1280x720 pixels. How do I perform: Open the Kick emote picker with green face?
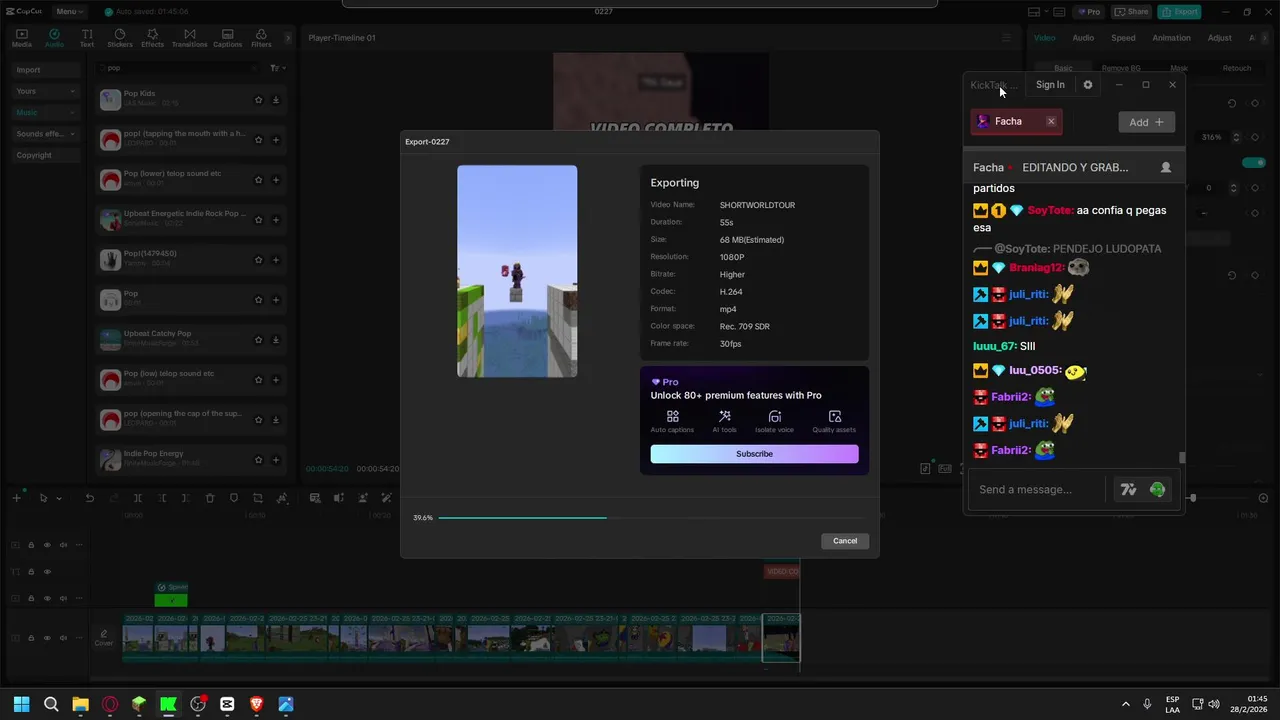pyautogui.click(x=1157, y=489)
